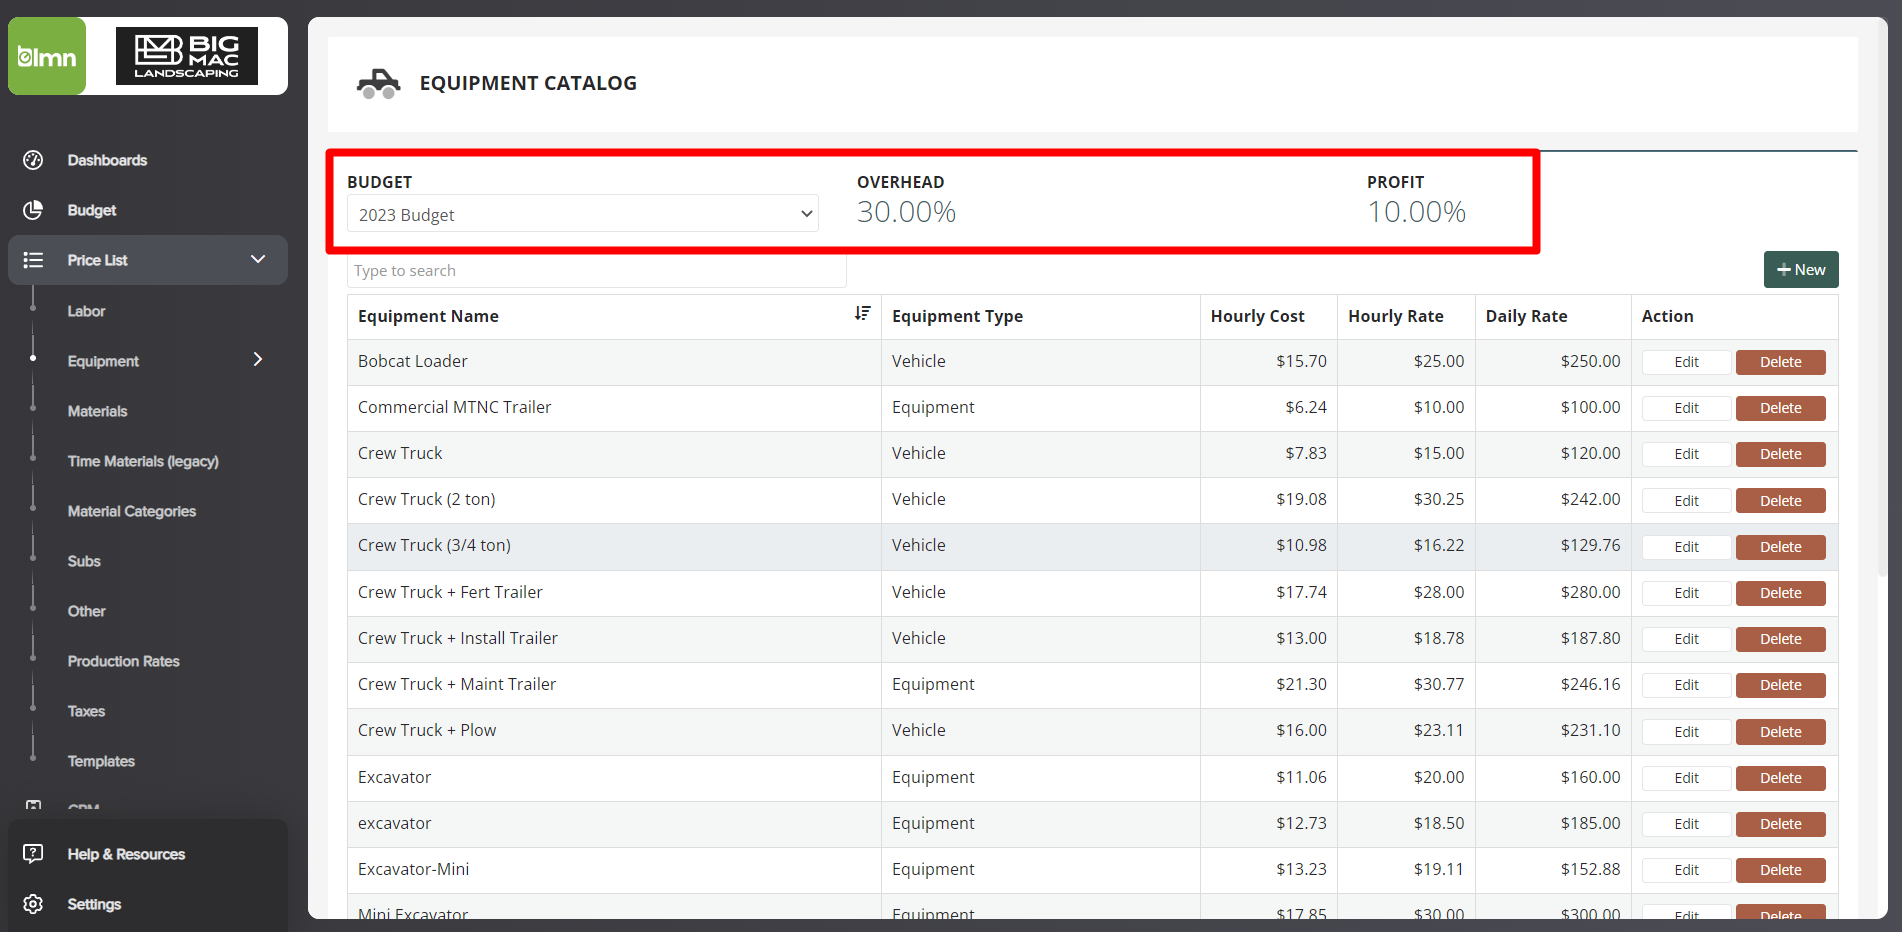Select Materials in Price List
Screen dimensions: 1902x932
pos(97,411)
